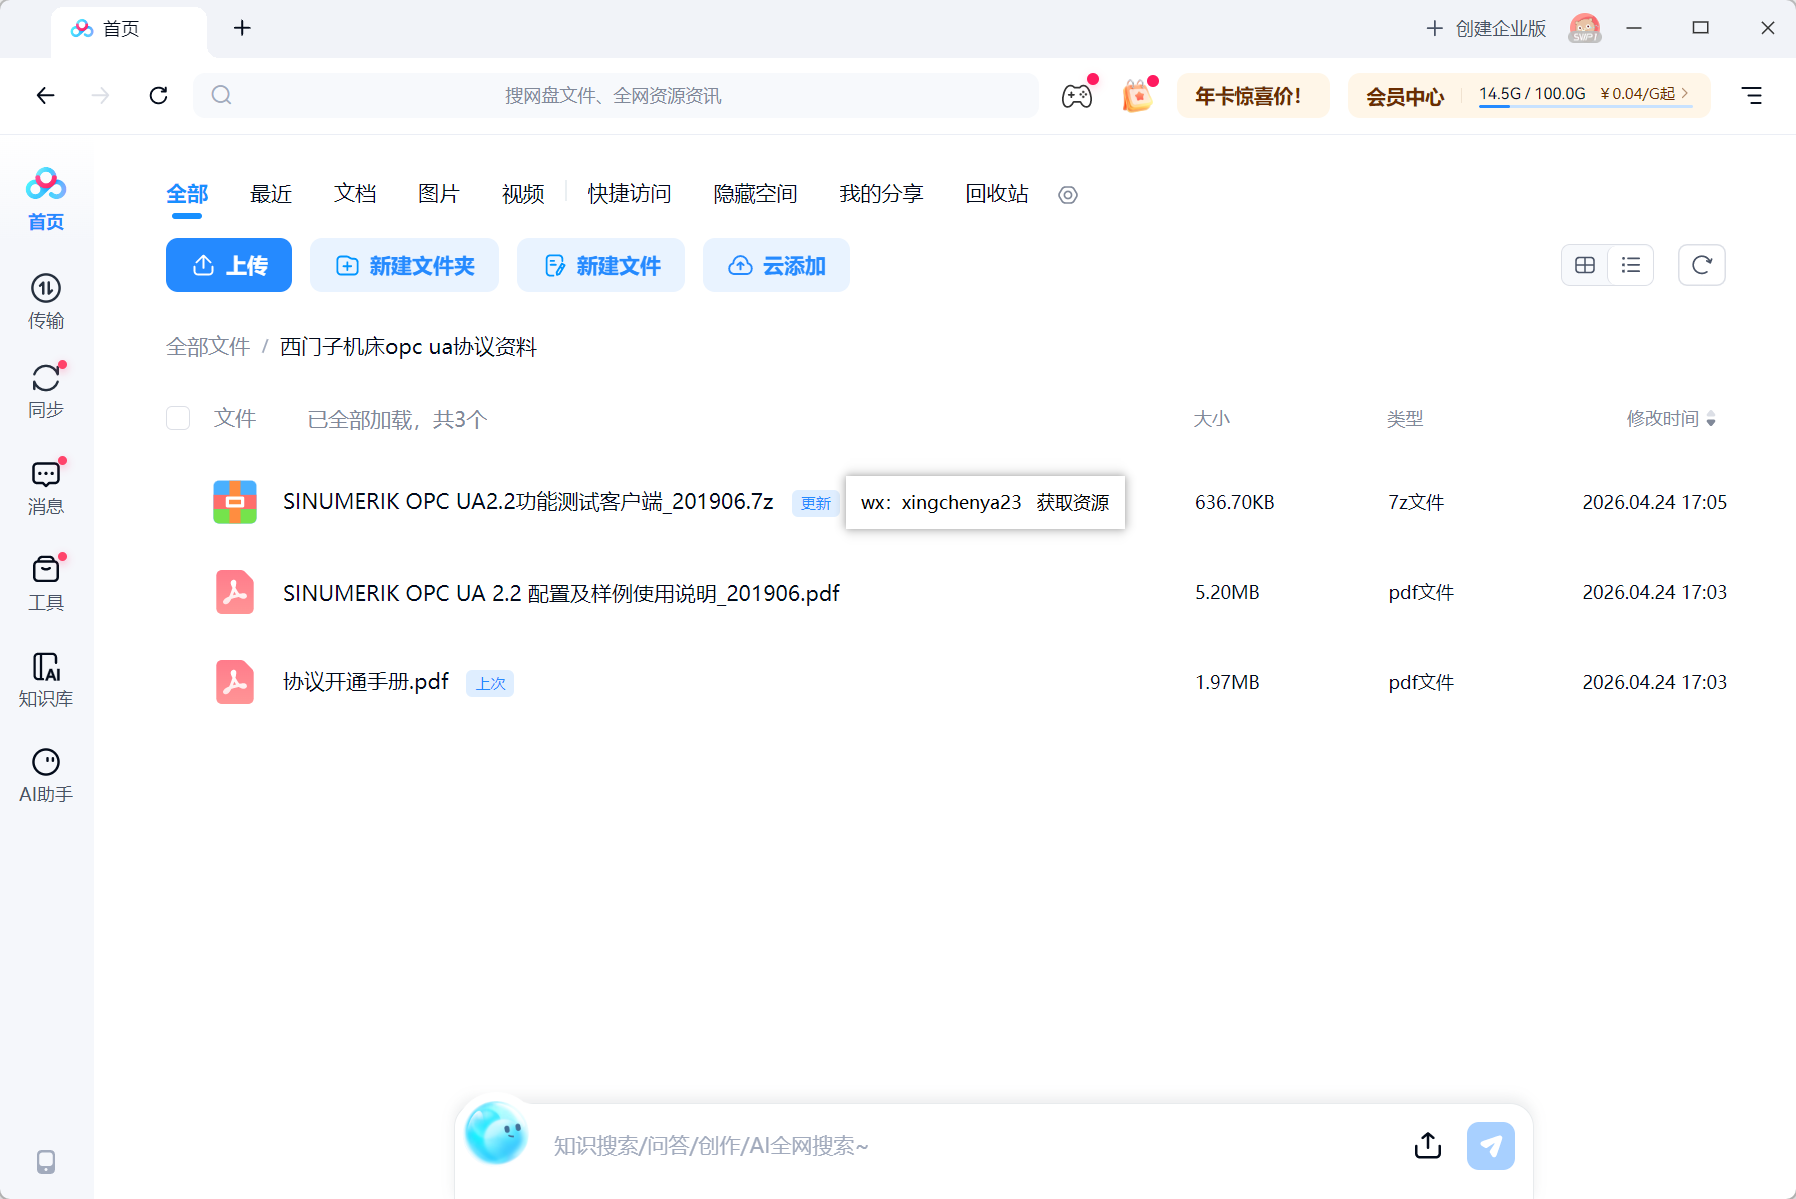Open the Tools (工具) sidebar item
The height and width of the screenshot is (1199, 1796).
tap(46, 583)
